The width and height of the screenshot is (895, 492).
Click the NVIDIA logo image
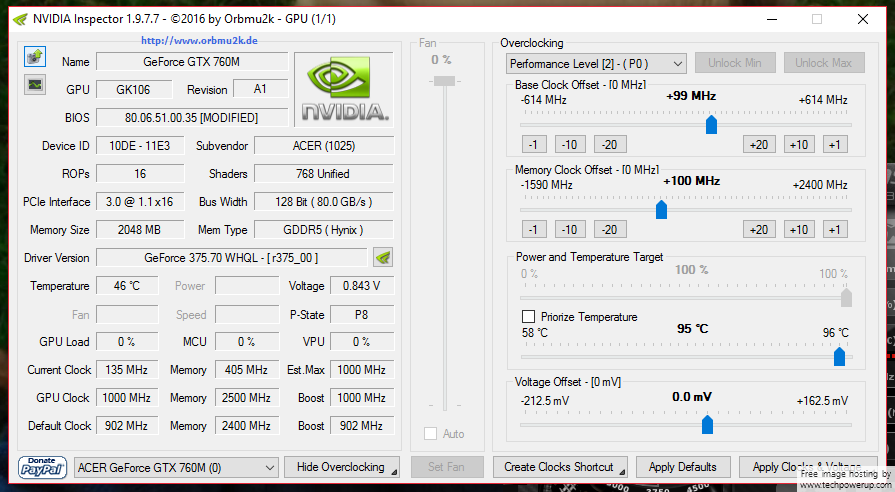click(x=344, y=90)
